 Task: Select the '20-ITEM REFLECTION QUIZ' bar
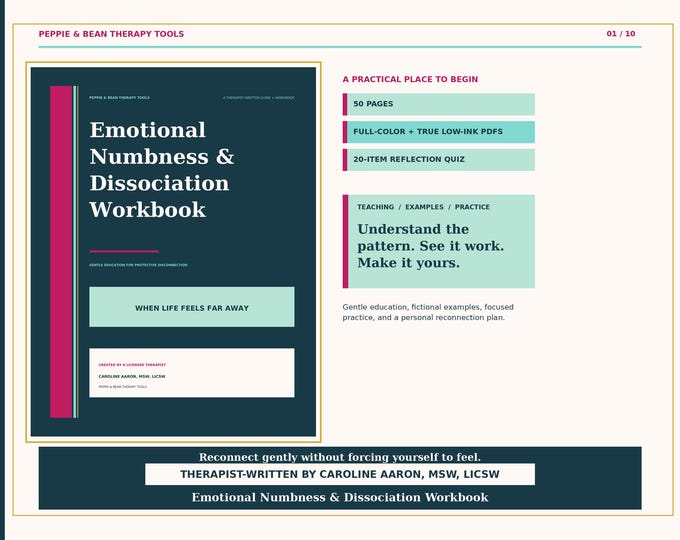438,160
